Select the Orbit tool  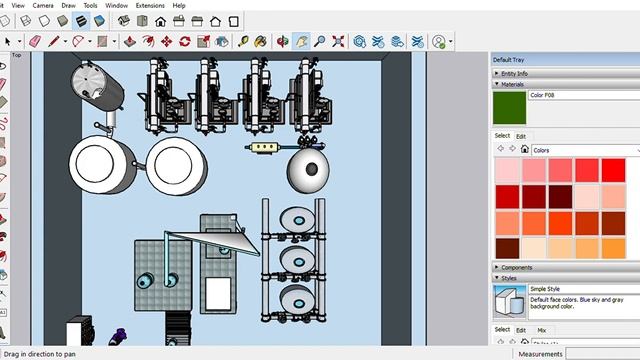pyautogui.click(x=282, y=41)
